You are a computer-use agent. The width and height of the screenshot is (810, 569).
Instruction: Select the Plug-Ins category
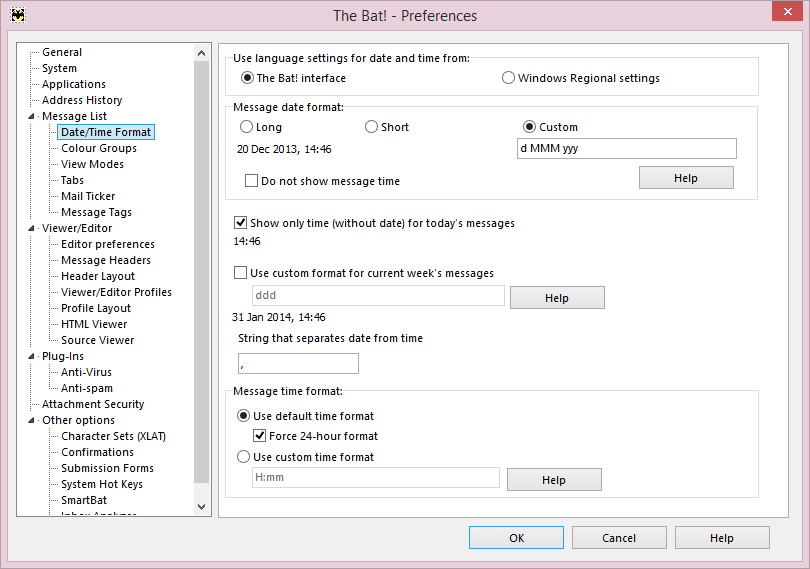coord(63,357)
